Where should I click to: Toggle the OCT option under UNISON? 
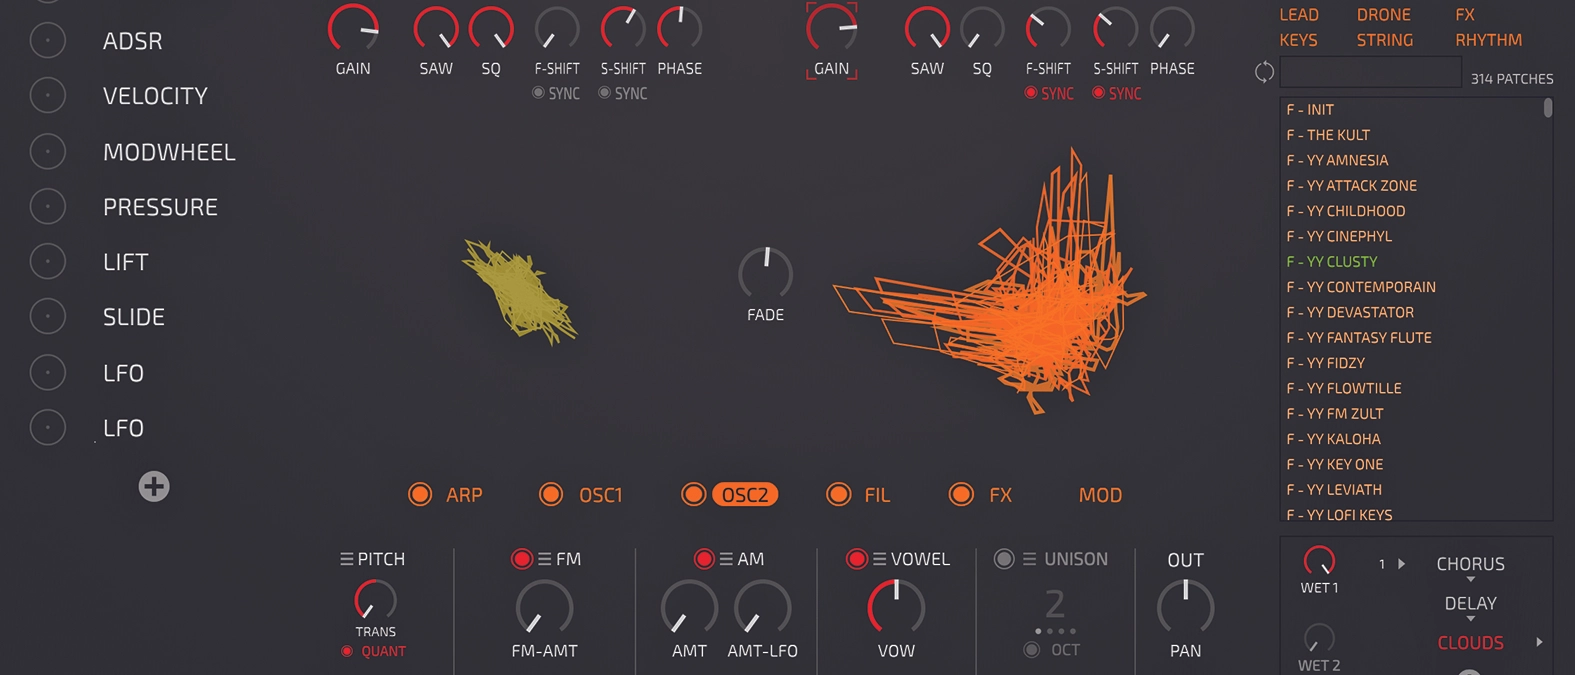pyautogui.click(x=1032, y=650)
